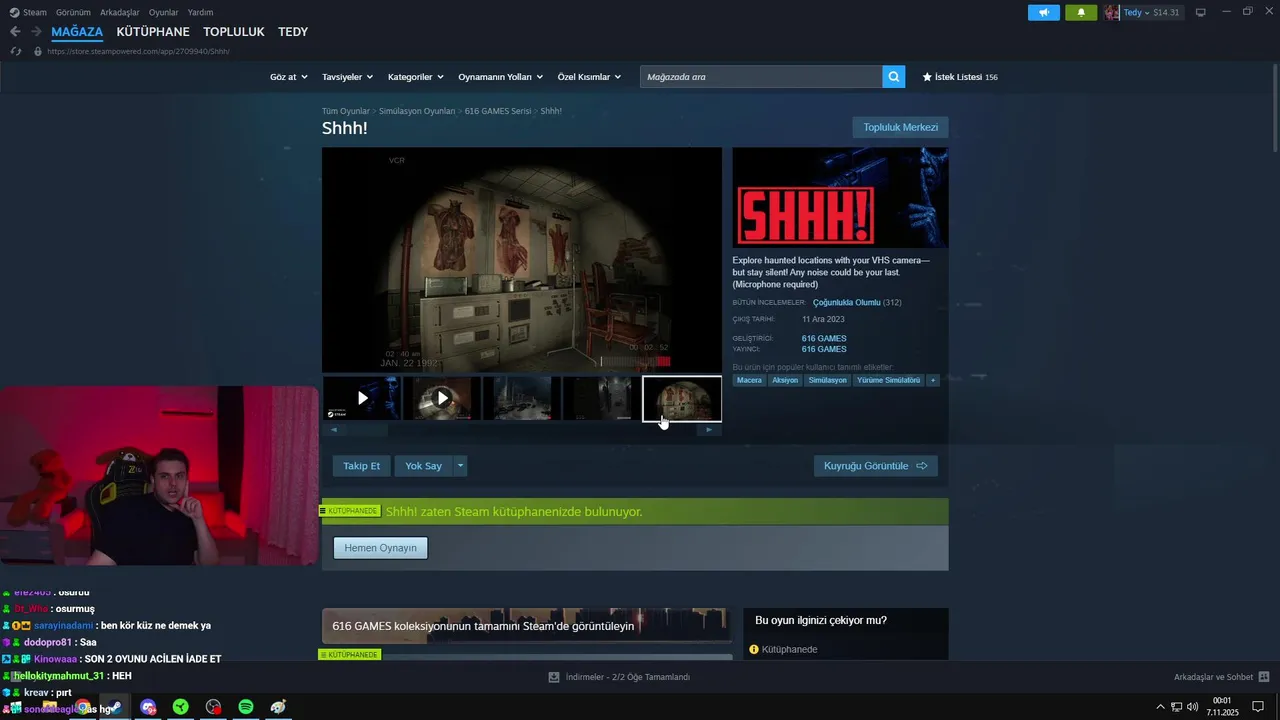Enter Big Picture mode via monitor icon
Viewport: 1280px width, 720px height.
(1200, 12)
